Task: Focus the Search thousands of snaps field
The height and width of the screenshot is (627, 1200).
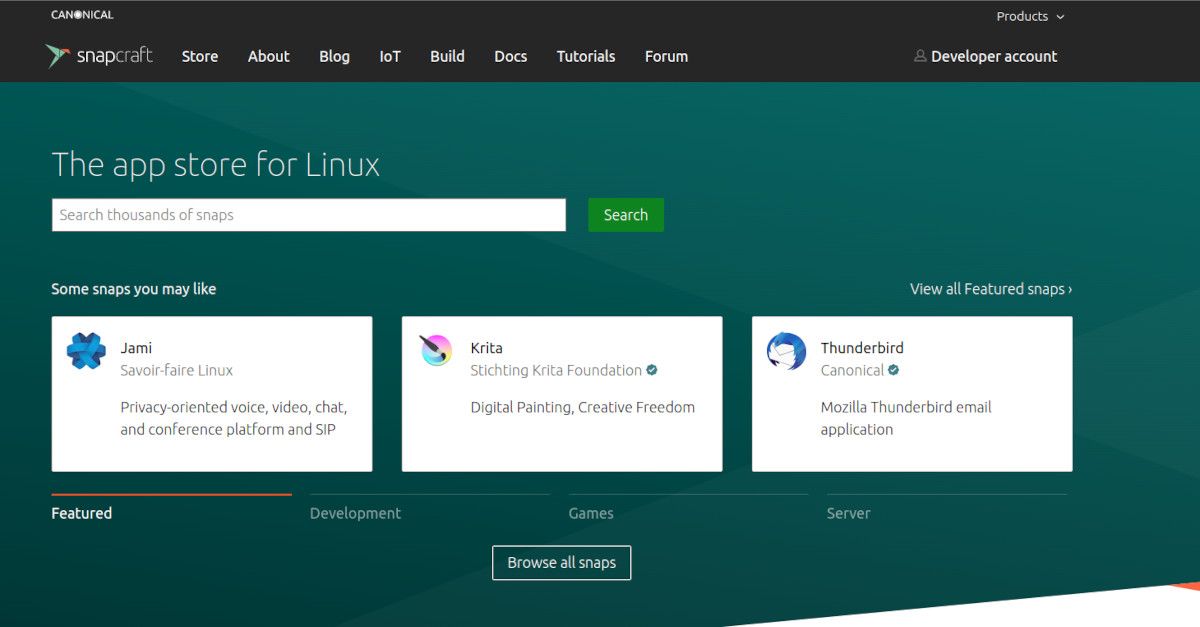Action: point(309,215)
